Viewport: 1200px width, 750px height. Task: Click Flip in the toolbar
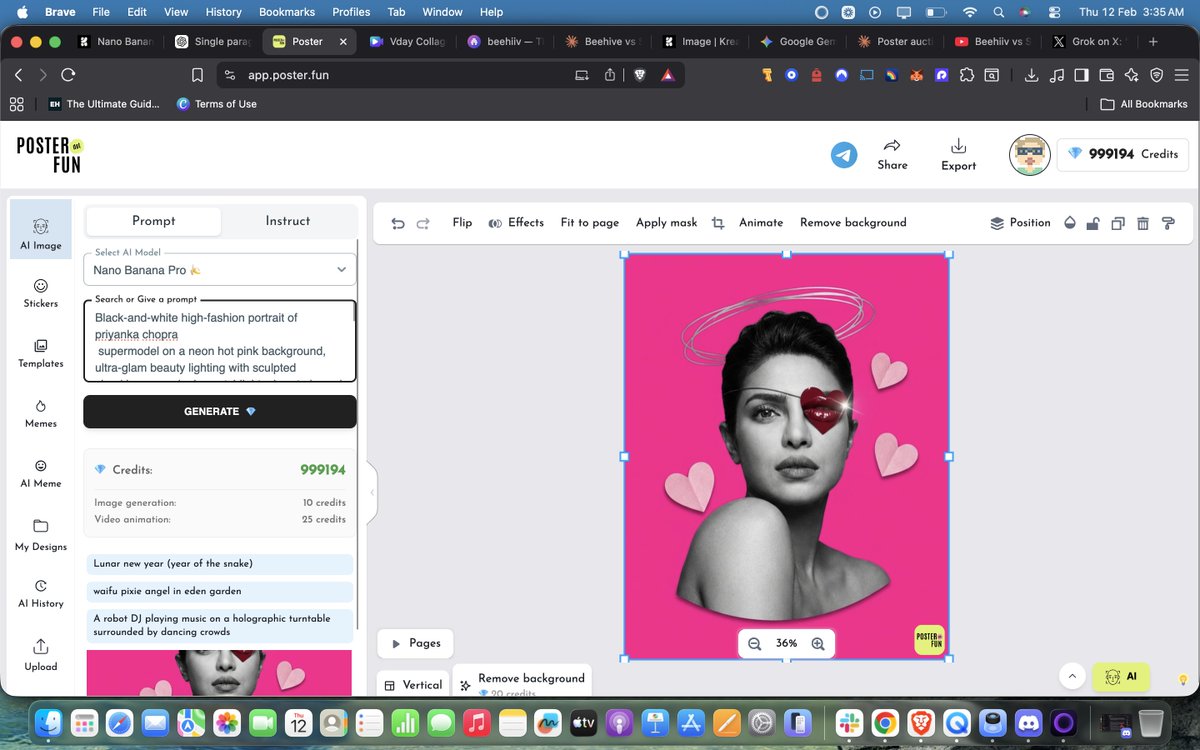point(462,223)
